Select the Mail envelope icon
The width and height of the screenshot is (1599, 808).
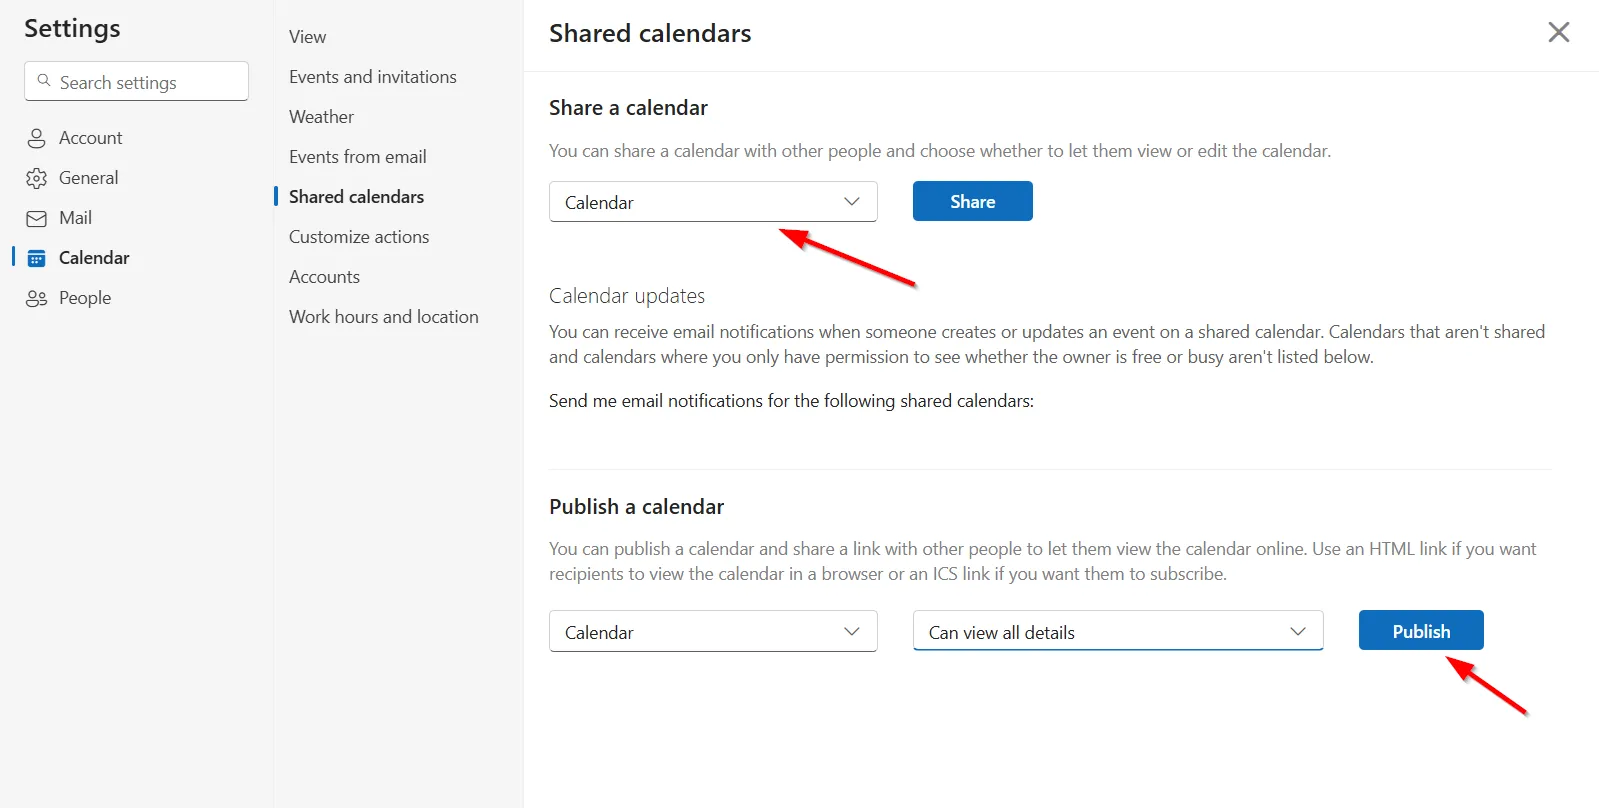coord(37,217)
